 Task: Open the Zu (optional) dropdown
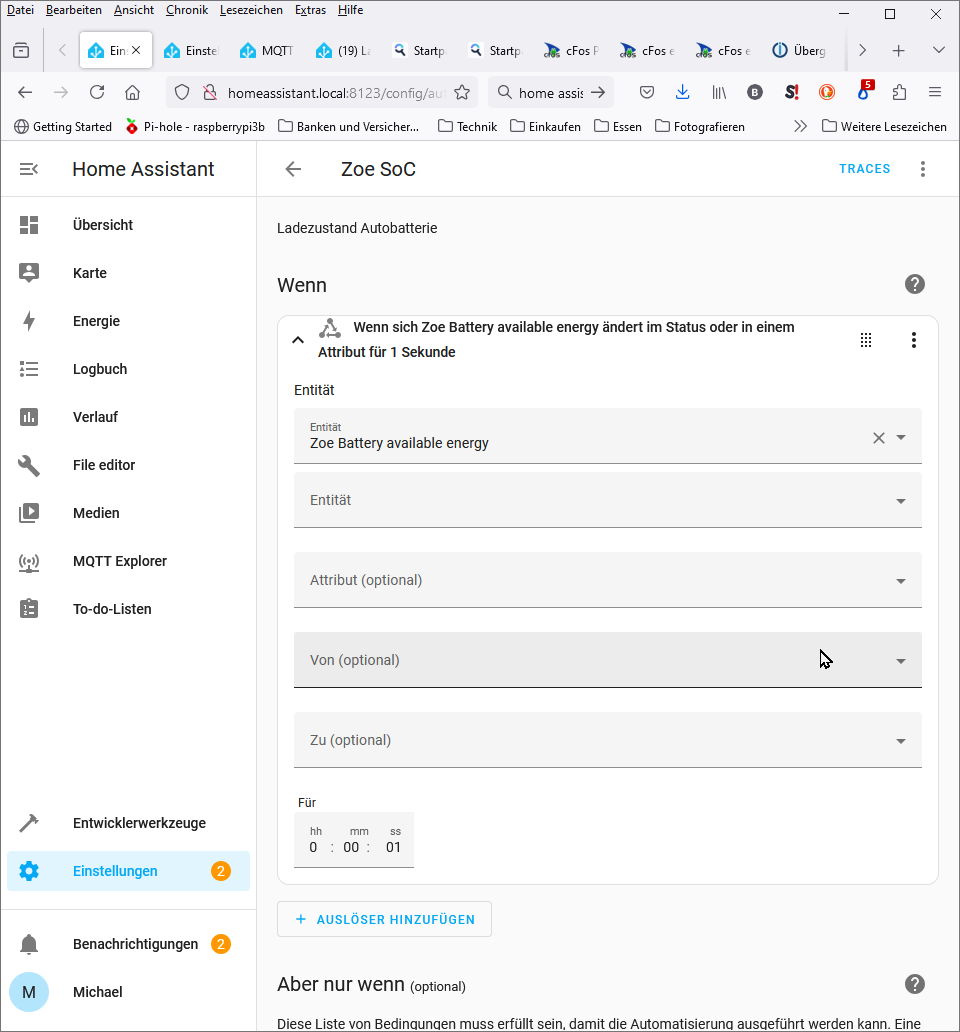pos(607,740)
